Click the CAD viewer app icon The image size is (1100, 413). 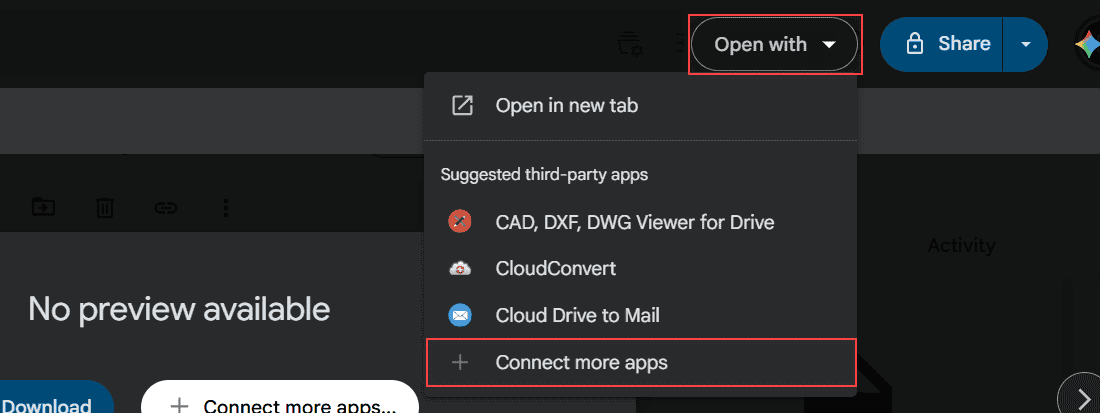(x=460, y=222)
